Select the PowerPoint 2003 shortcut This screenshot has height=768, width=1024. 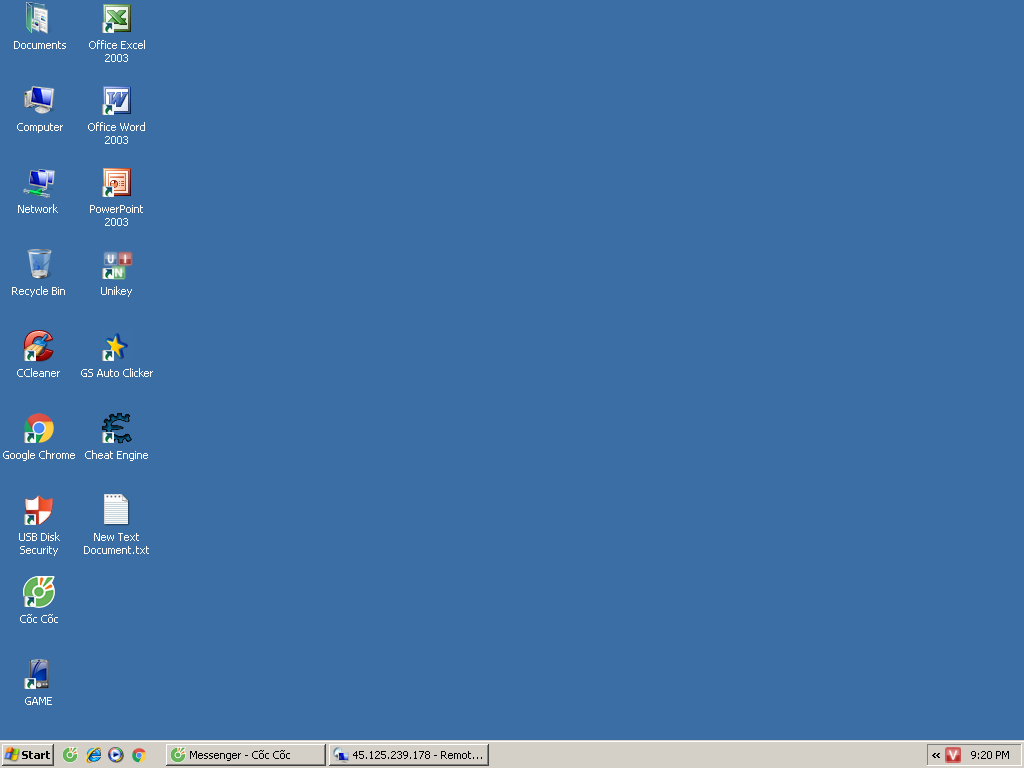(x=116, y=197)
